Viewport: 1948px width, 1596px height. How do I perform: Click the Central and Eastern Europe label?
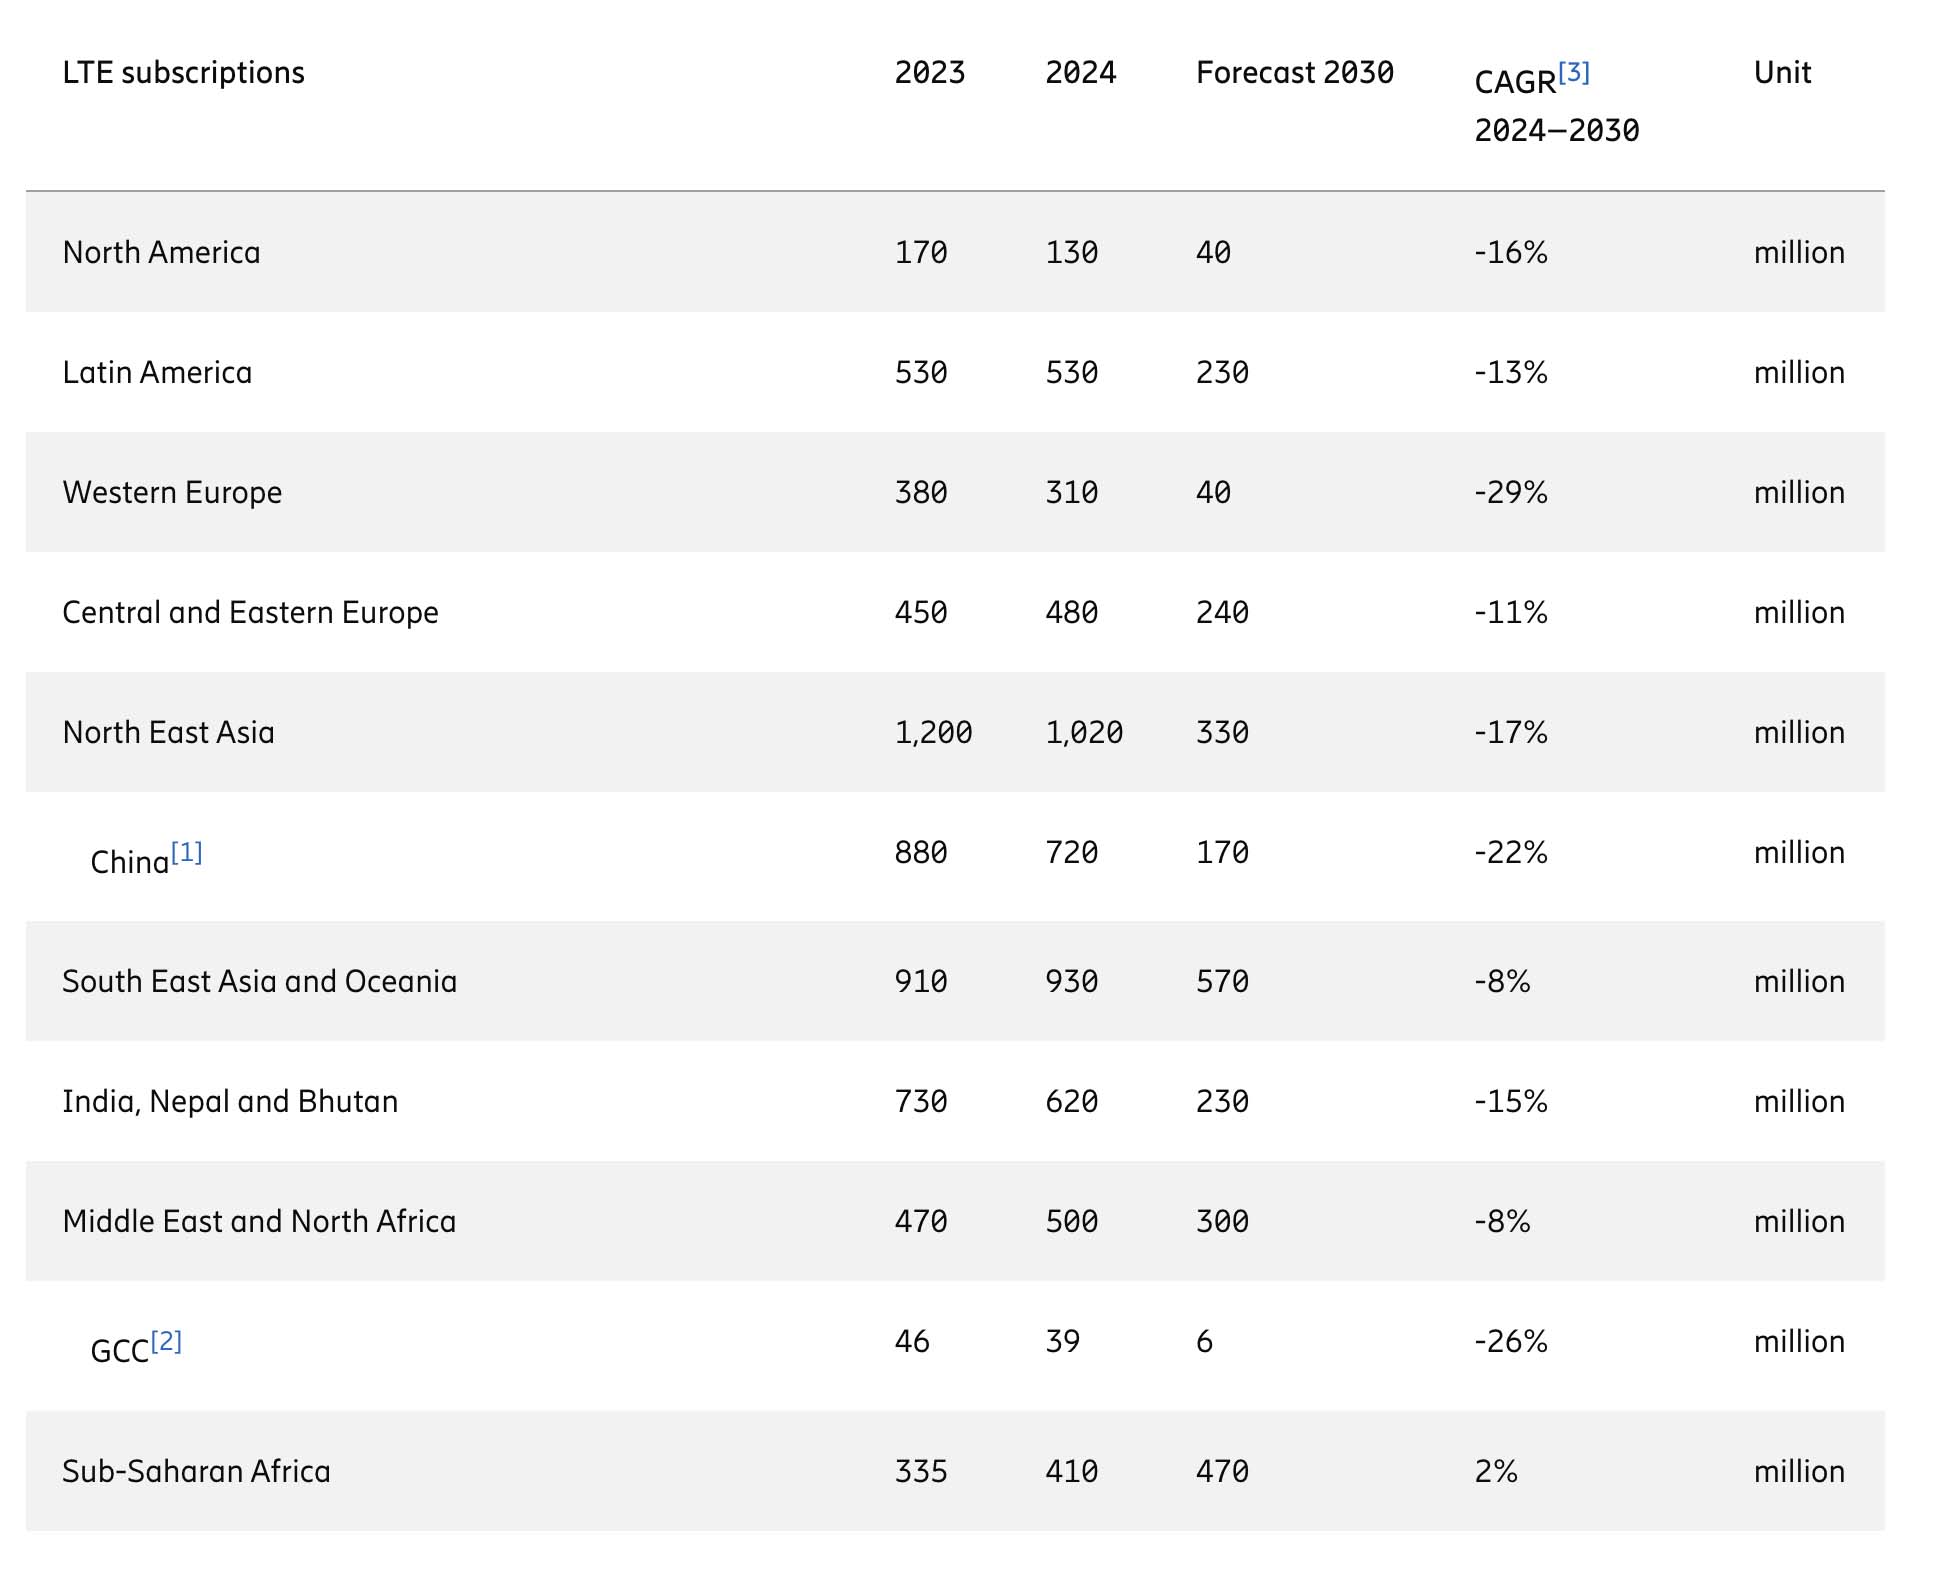(250, 612)
